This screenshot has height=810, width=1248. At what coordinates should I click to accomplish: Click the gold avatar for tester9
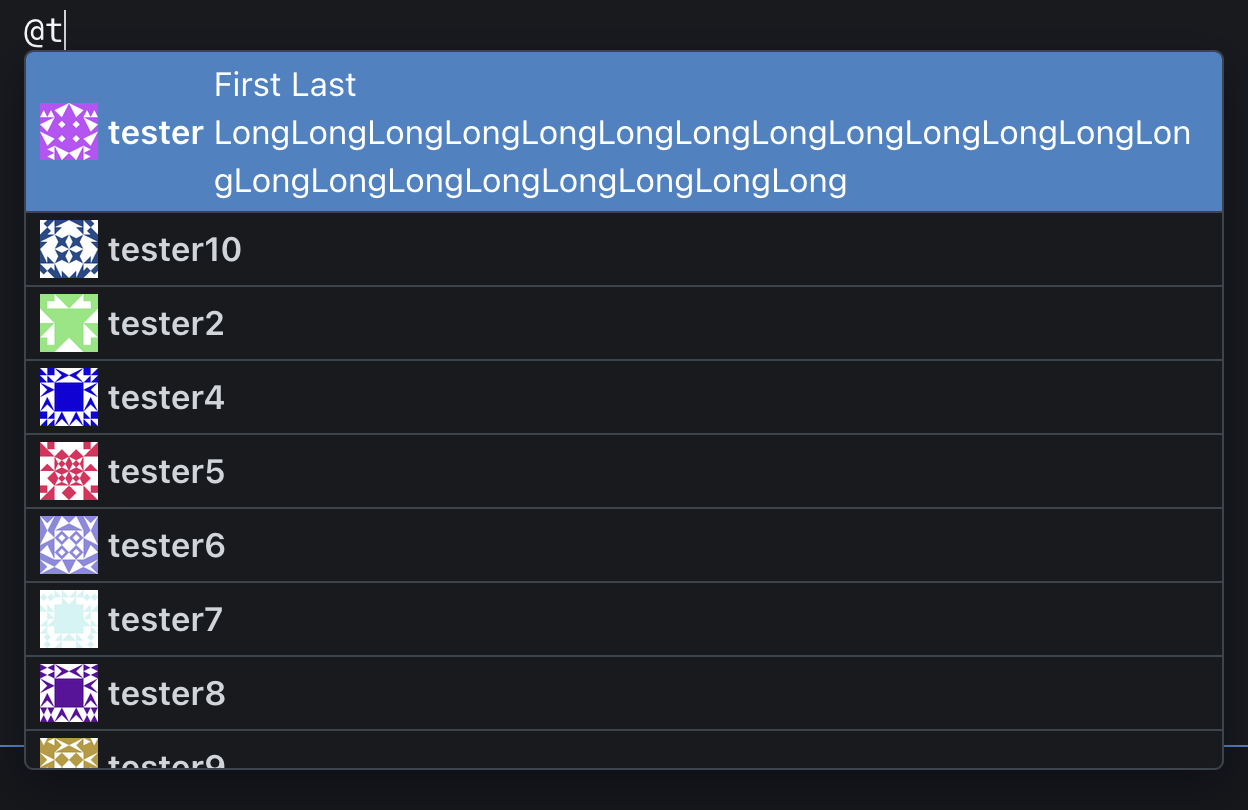point(69,753)
